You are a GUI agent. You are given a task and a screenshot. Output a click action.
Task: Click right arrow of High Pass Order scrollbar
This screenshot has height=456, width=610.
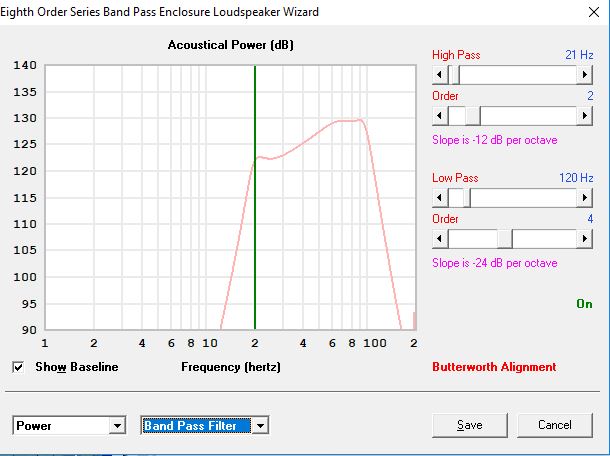[x=584, y=116]
